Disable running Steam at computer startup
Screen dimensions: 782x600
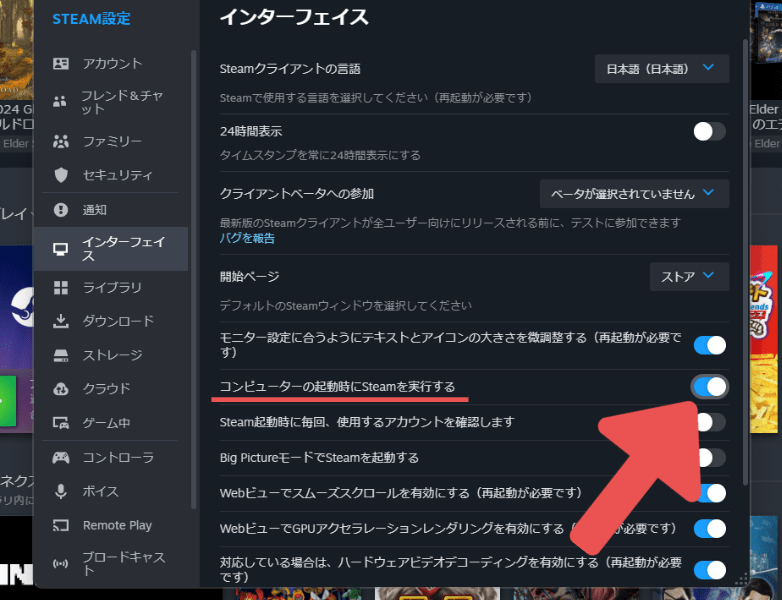(709, 387)
